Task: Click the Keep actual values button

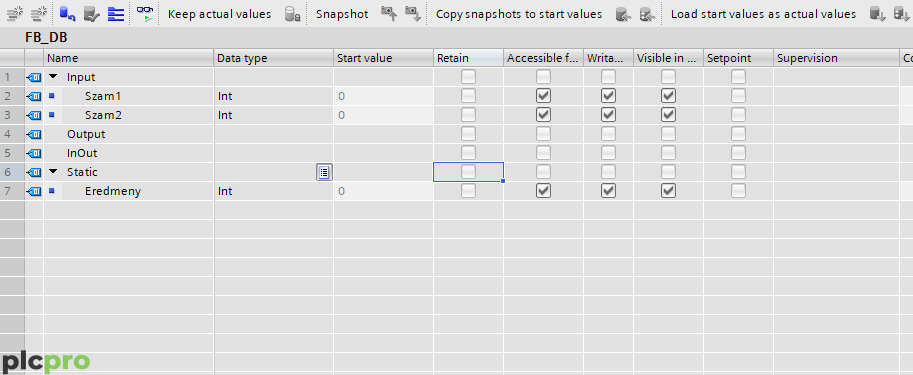Action: tap(220, 14)
